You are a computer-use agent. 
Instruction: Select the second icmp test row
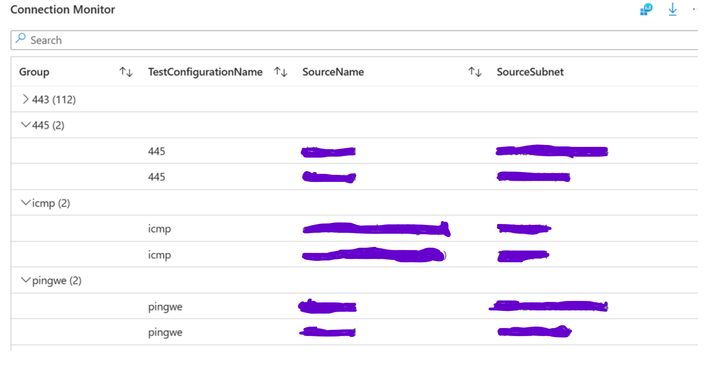[354, 255]
